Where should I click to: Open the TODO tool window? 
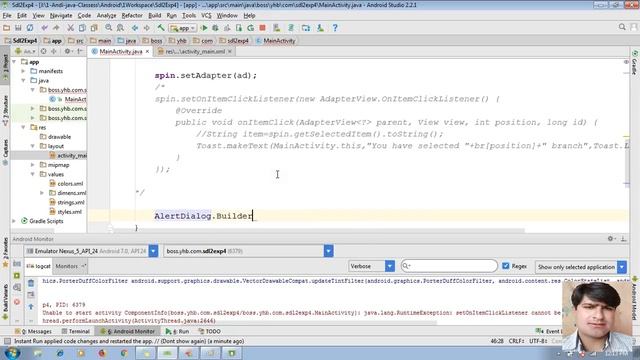pyautogui.click(x=209, y=331)
